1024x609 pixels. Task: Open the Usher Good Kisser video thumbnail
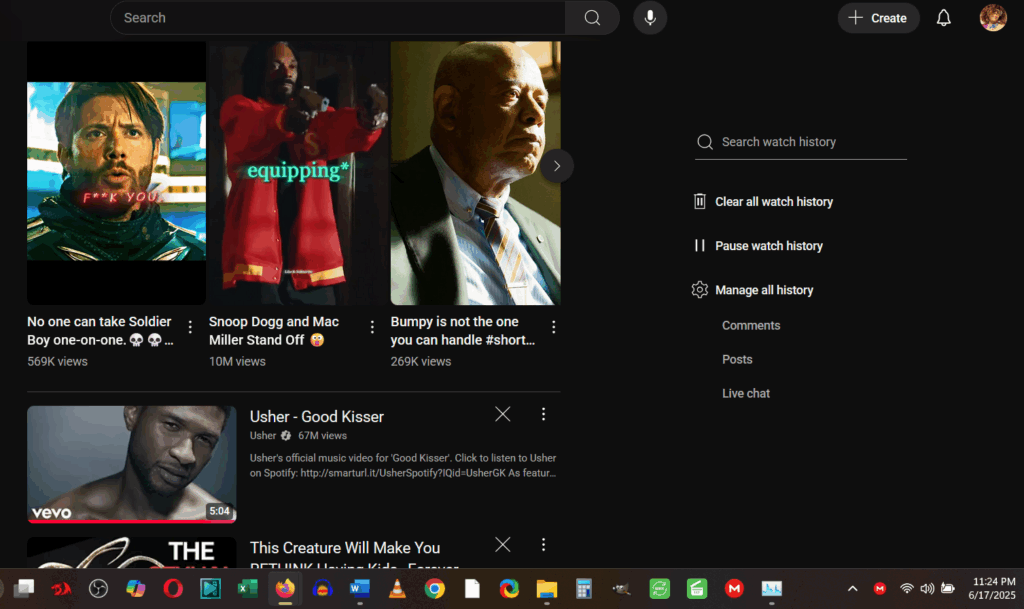point(132,464)
